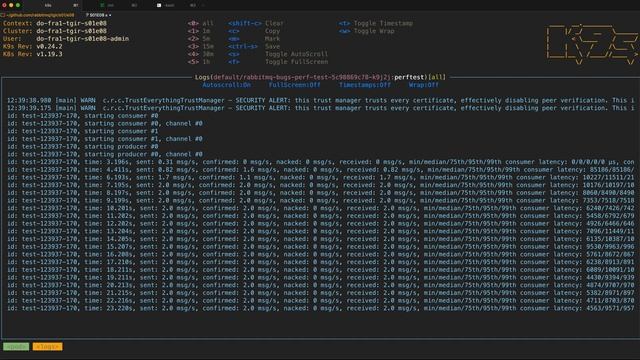Click the FullScreen:Off indicator
The height and width of the screenshot is (360, 640).
pyautogui.click(x=294, y=85)
